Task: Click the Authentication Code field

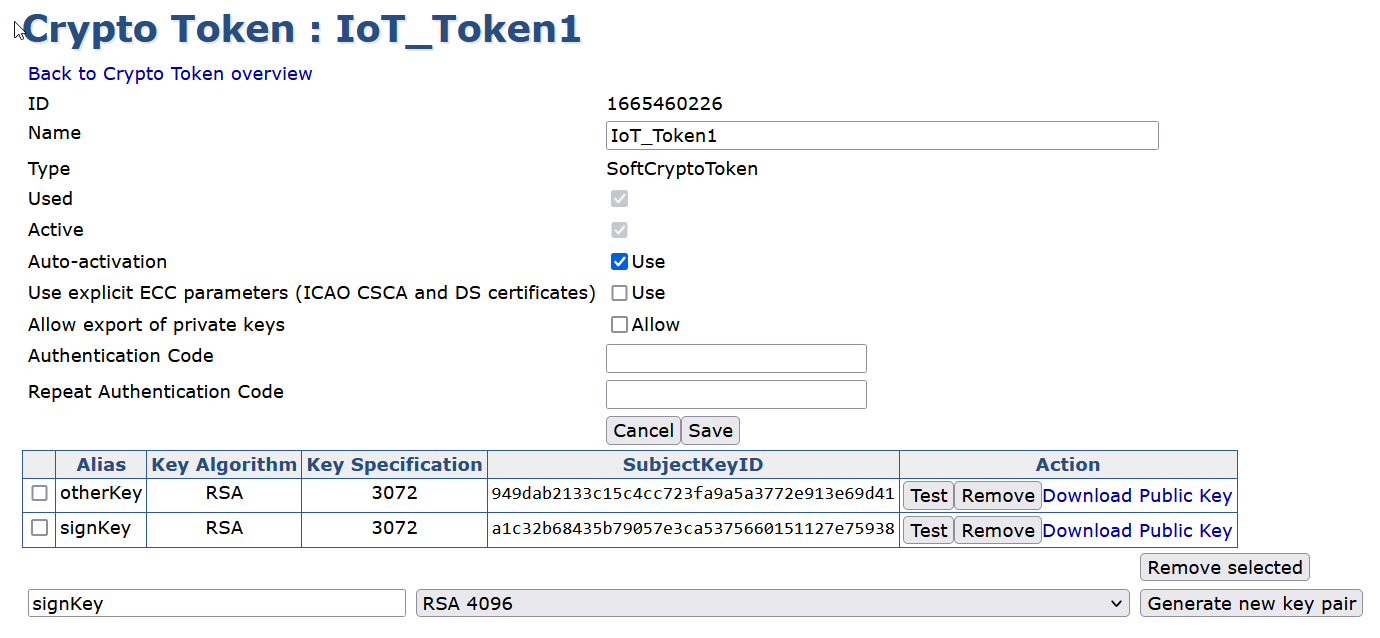Action: click(736, 358)
